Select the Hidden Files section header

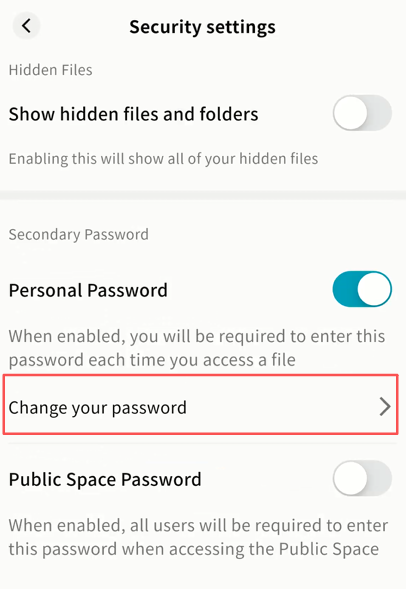[51, 70]
